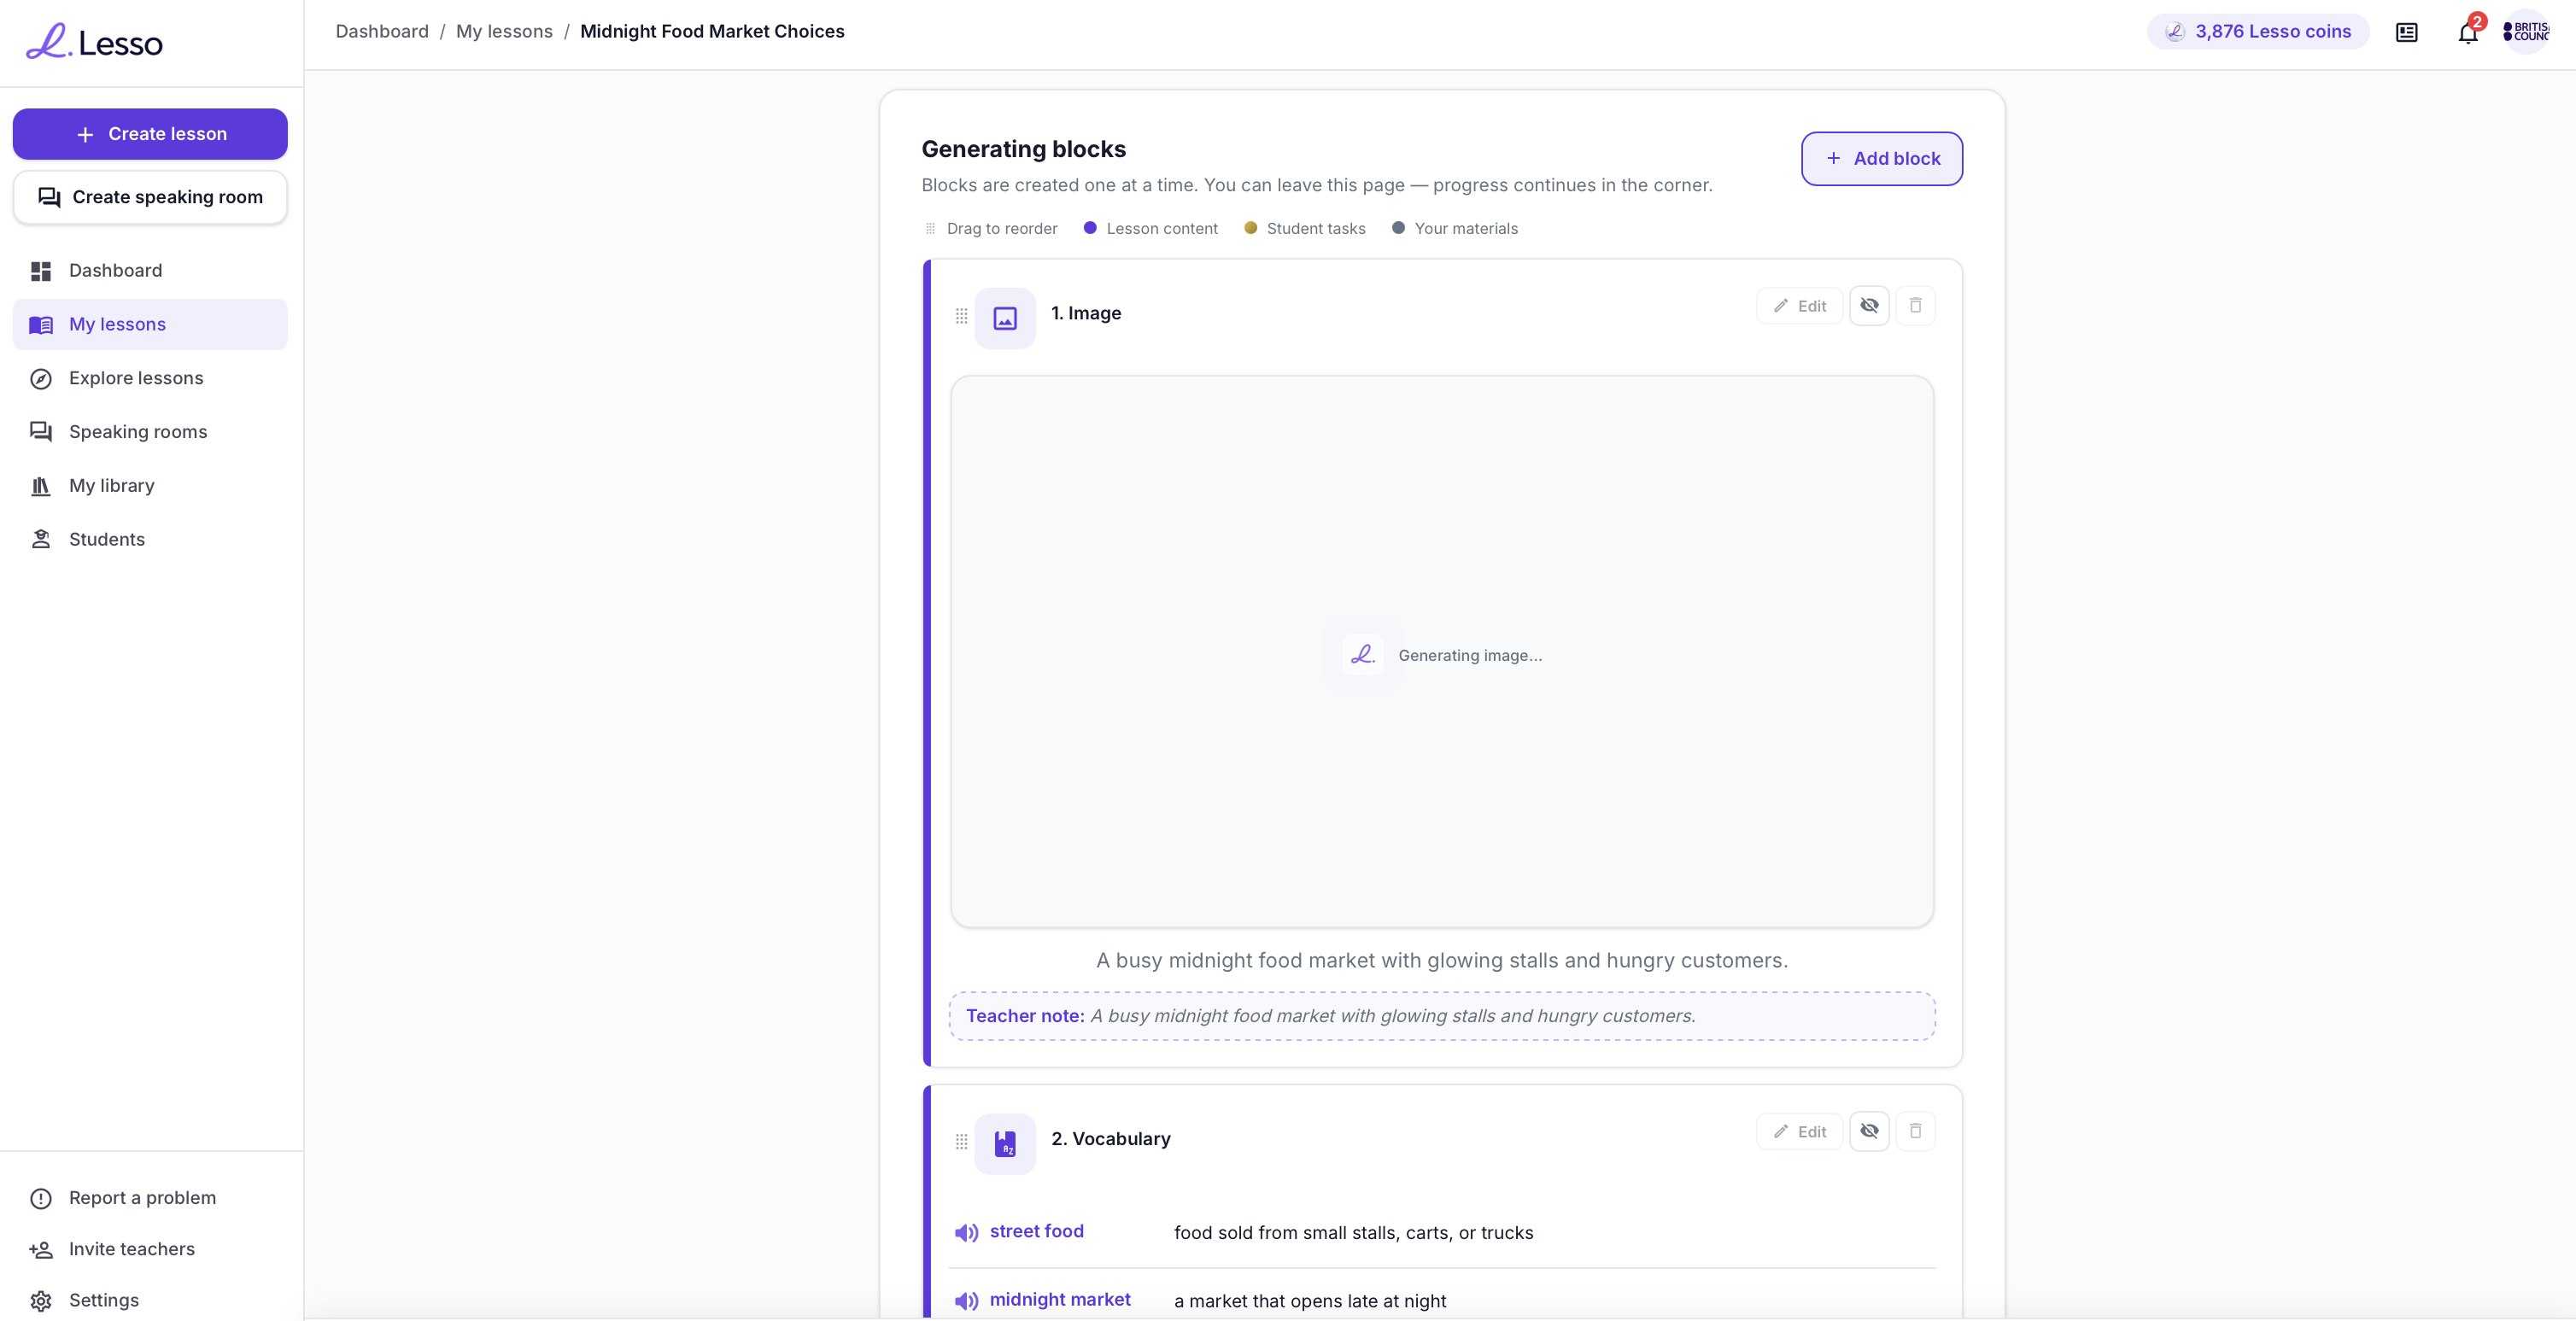Click the Students person icon
The height and width of the screenshot is (1321, 2576).
(41, 540)
